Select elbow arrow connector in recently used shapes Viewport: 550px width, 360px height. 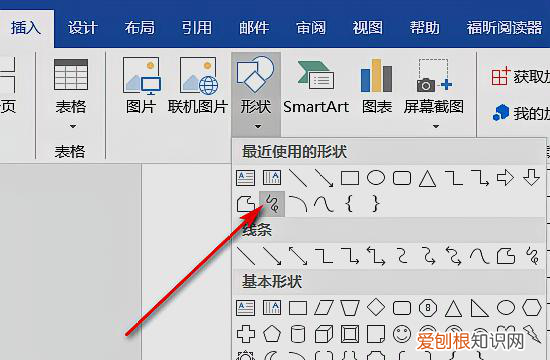[480, 178]
